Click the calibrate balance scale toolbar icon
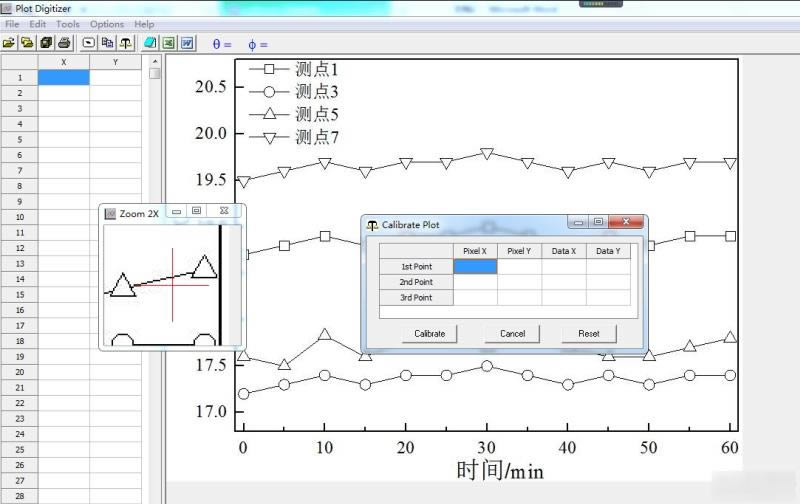800x504 pixels. click(x=126, y=43)
